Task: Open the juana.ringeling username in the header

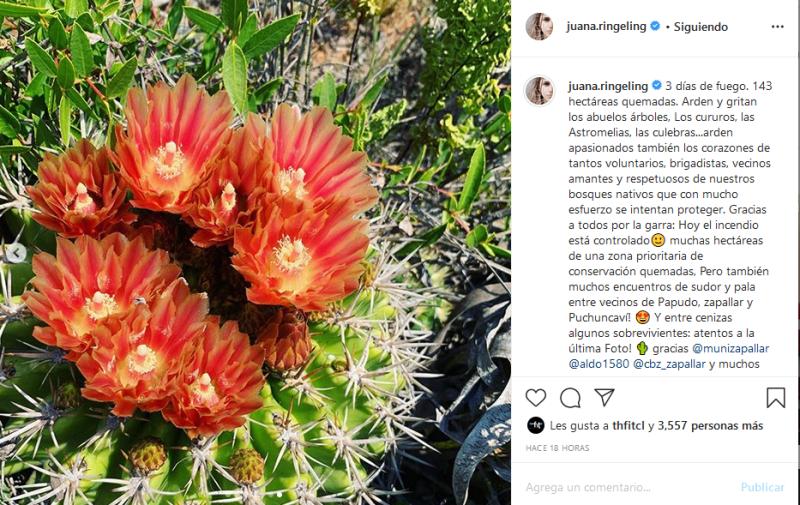Action: click(x=607, y=26)
